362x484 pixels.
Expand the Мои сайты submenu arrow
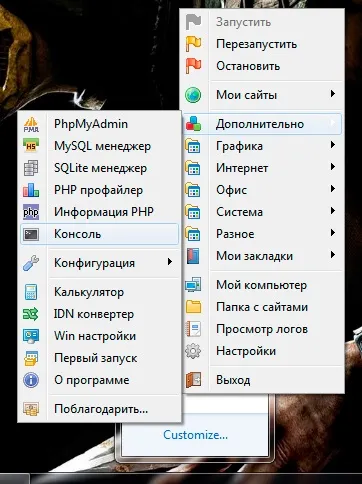click(332, 94)
